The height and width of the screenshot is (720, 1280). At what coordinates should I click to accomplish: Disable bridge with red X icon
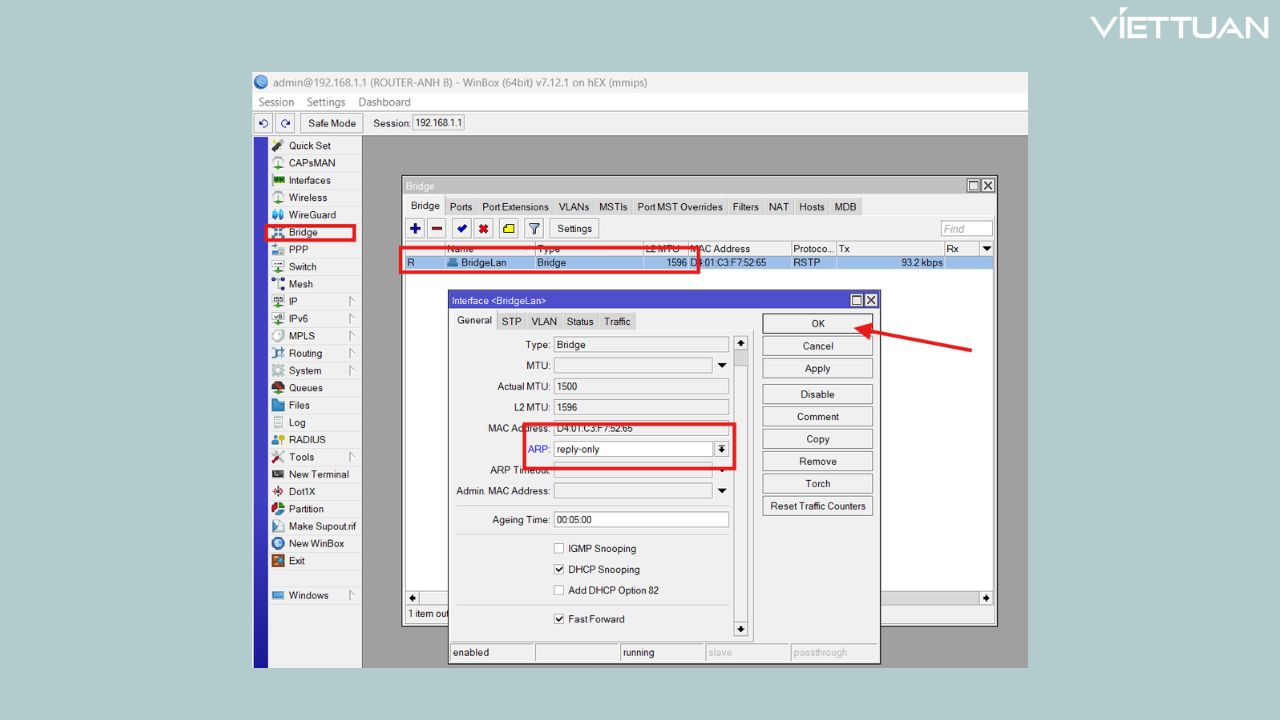[483, 228]
